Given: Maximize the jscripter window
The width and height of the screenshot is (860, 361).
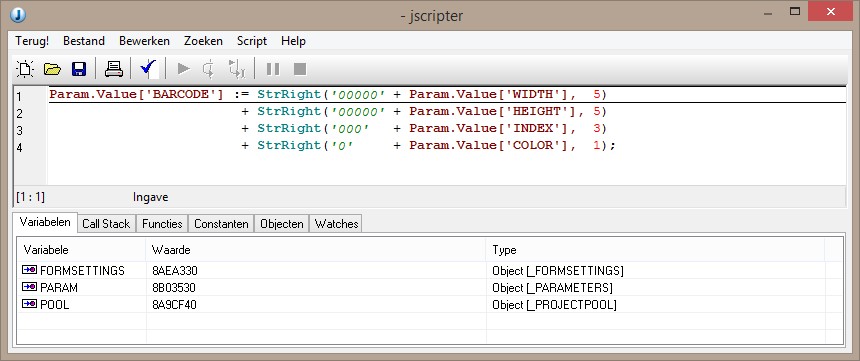Looking at the screenshot, I should point(795,11).
